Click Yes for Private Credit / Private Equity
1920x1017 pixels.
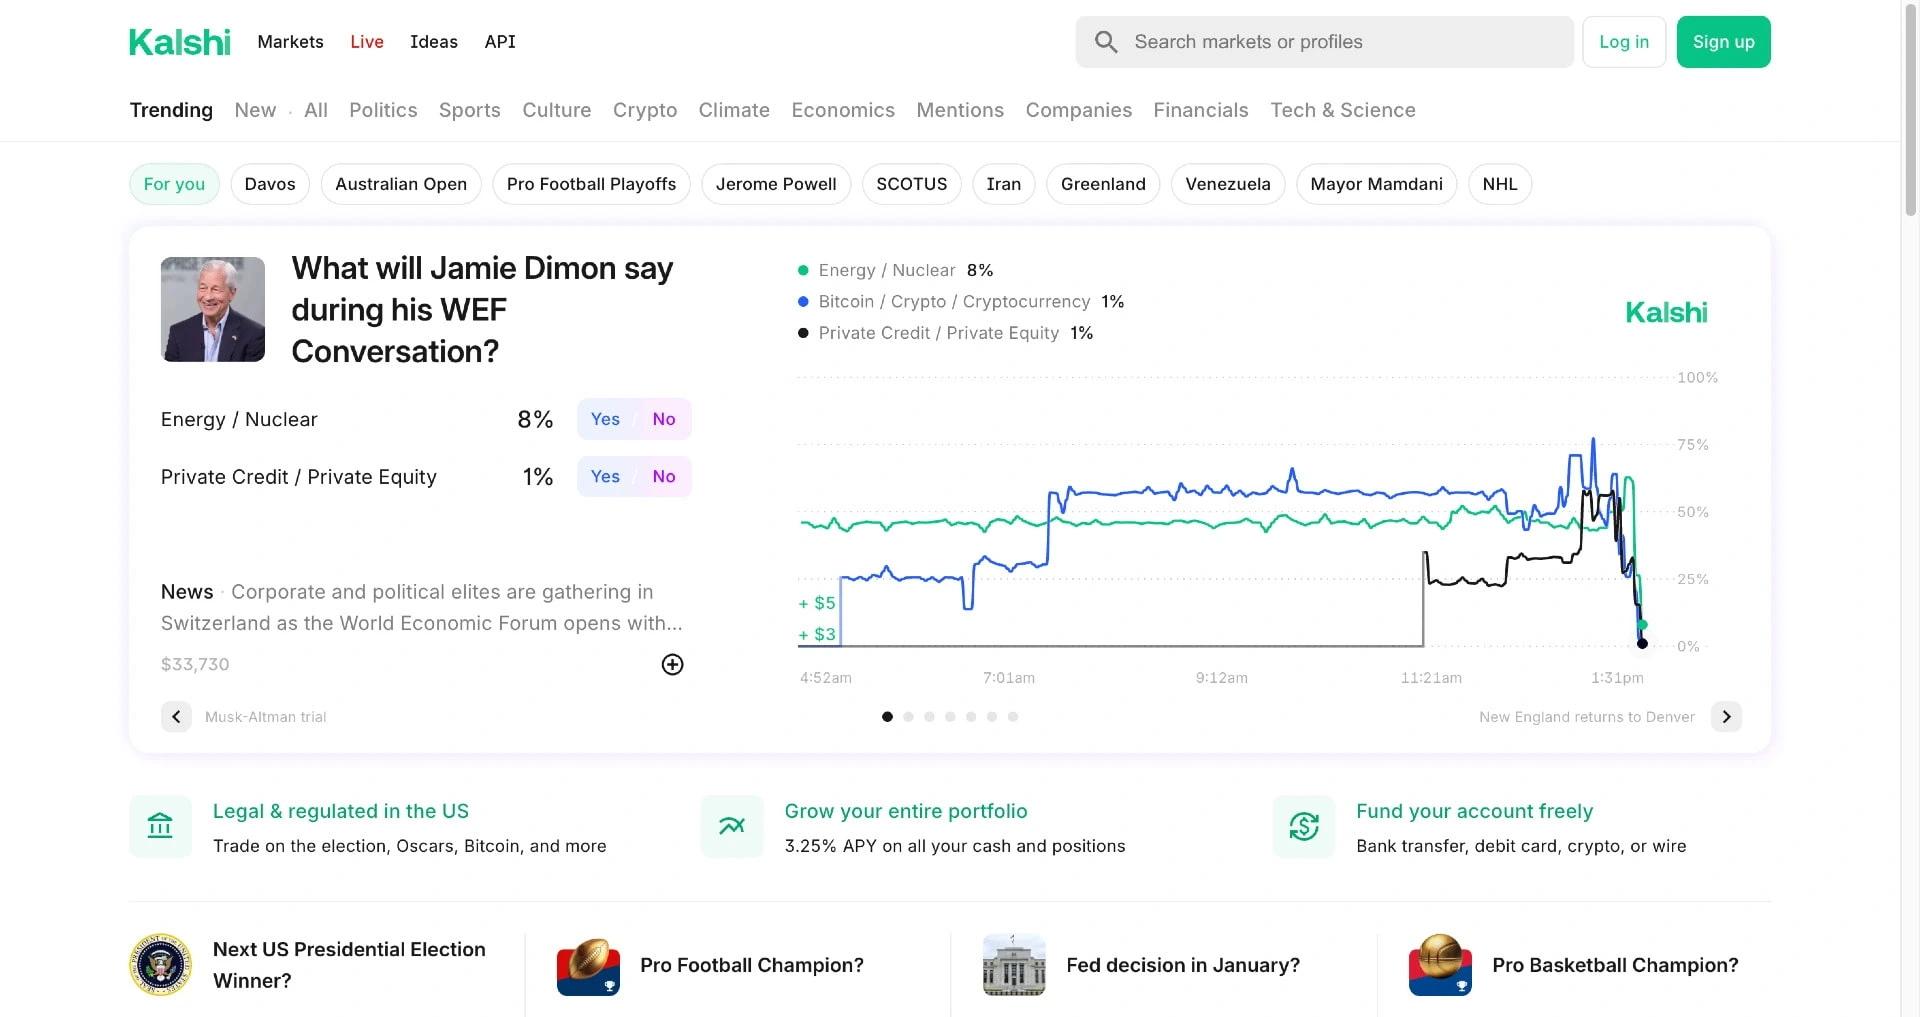pos(605,477)
